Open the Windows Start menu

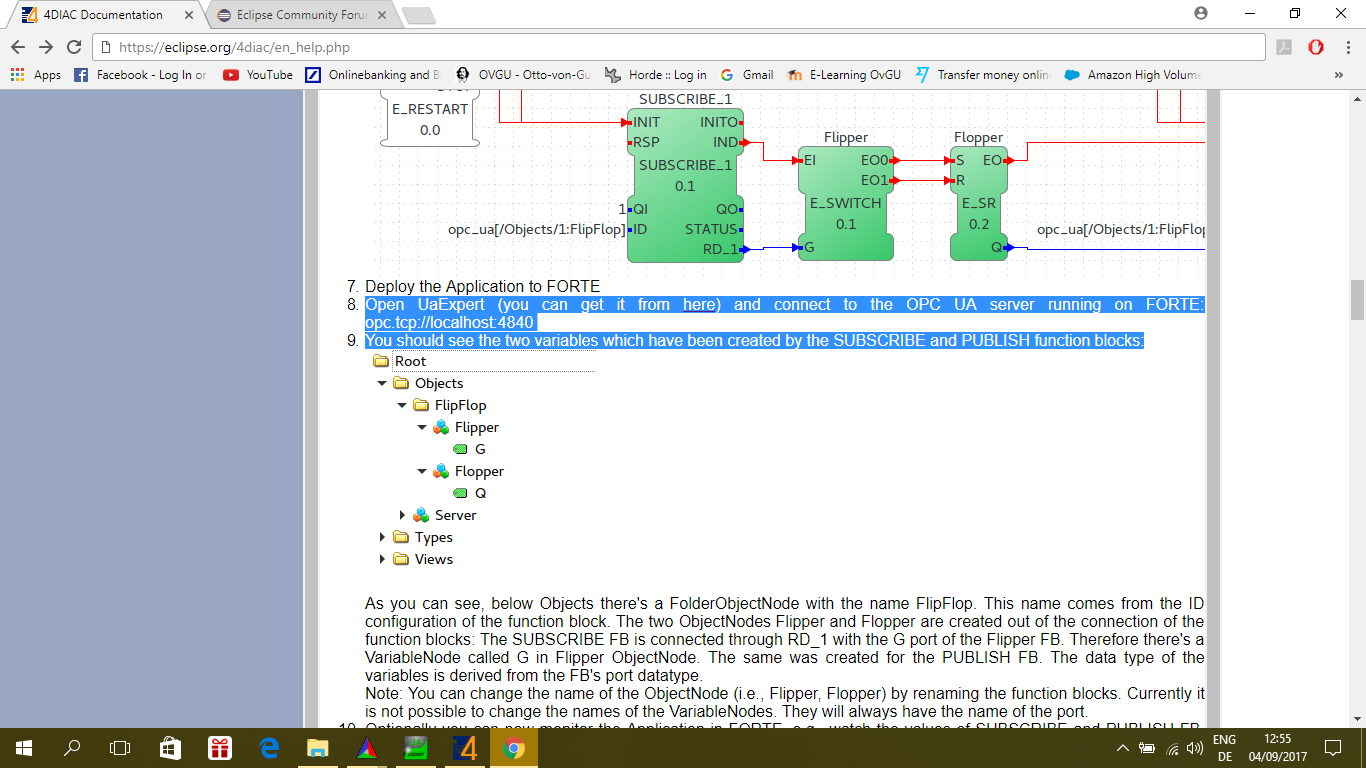[23, 747]
